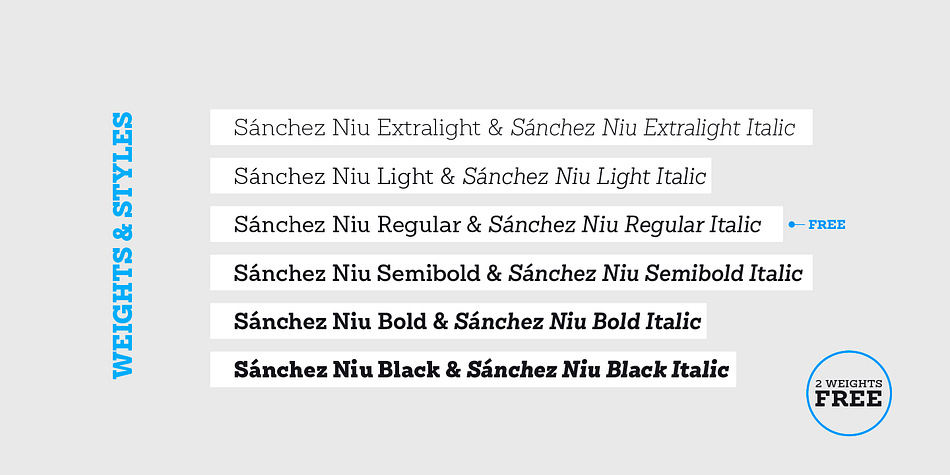
Task: Choose the Sánchez Niu Regular sample text
Action: 347,225
